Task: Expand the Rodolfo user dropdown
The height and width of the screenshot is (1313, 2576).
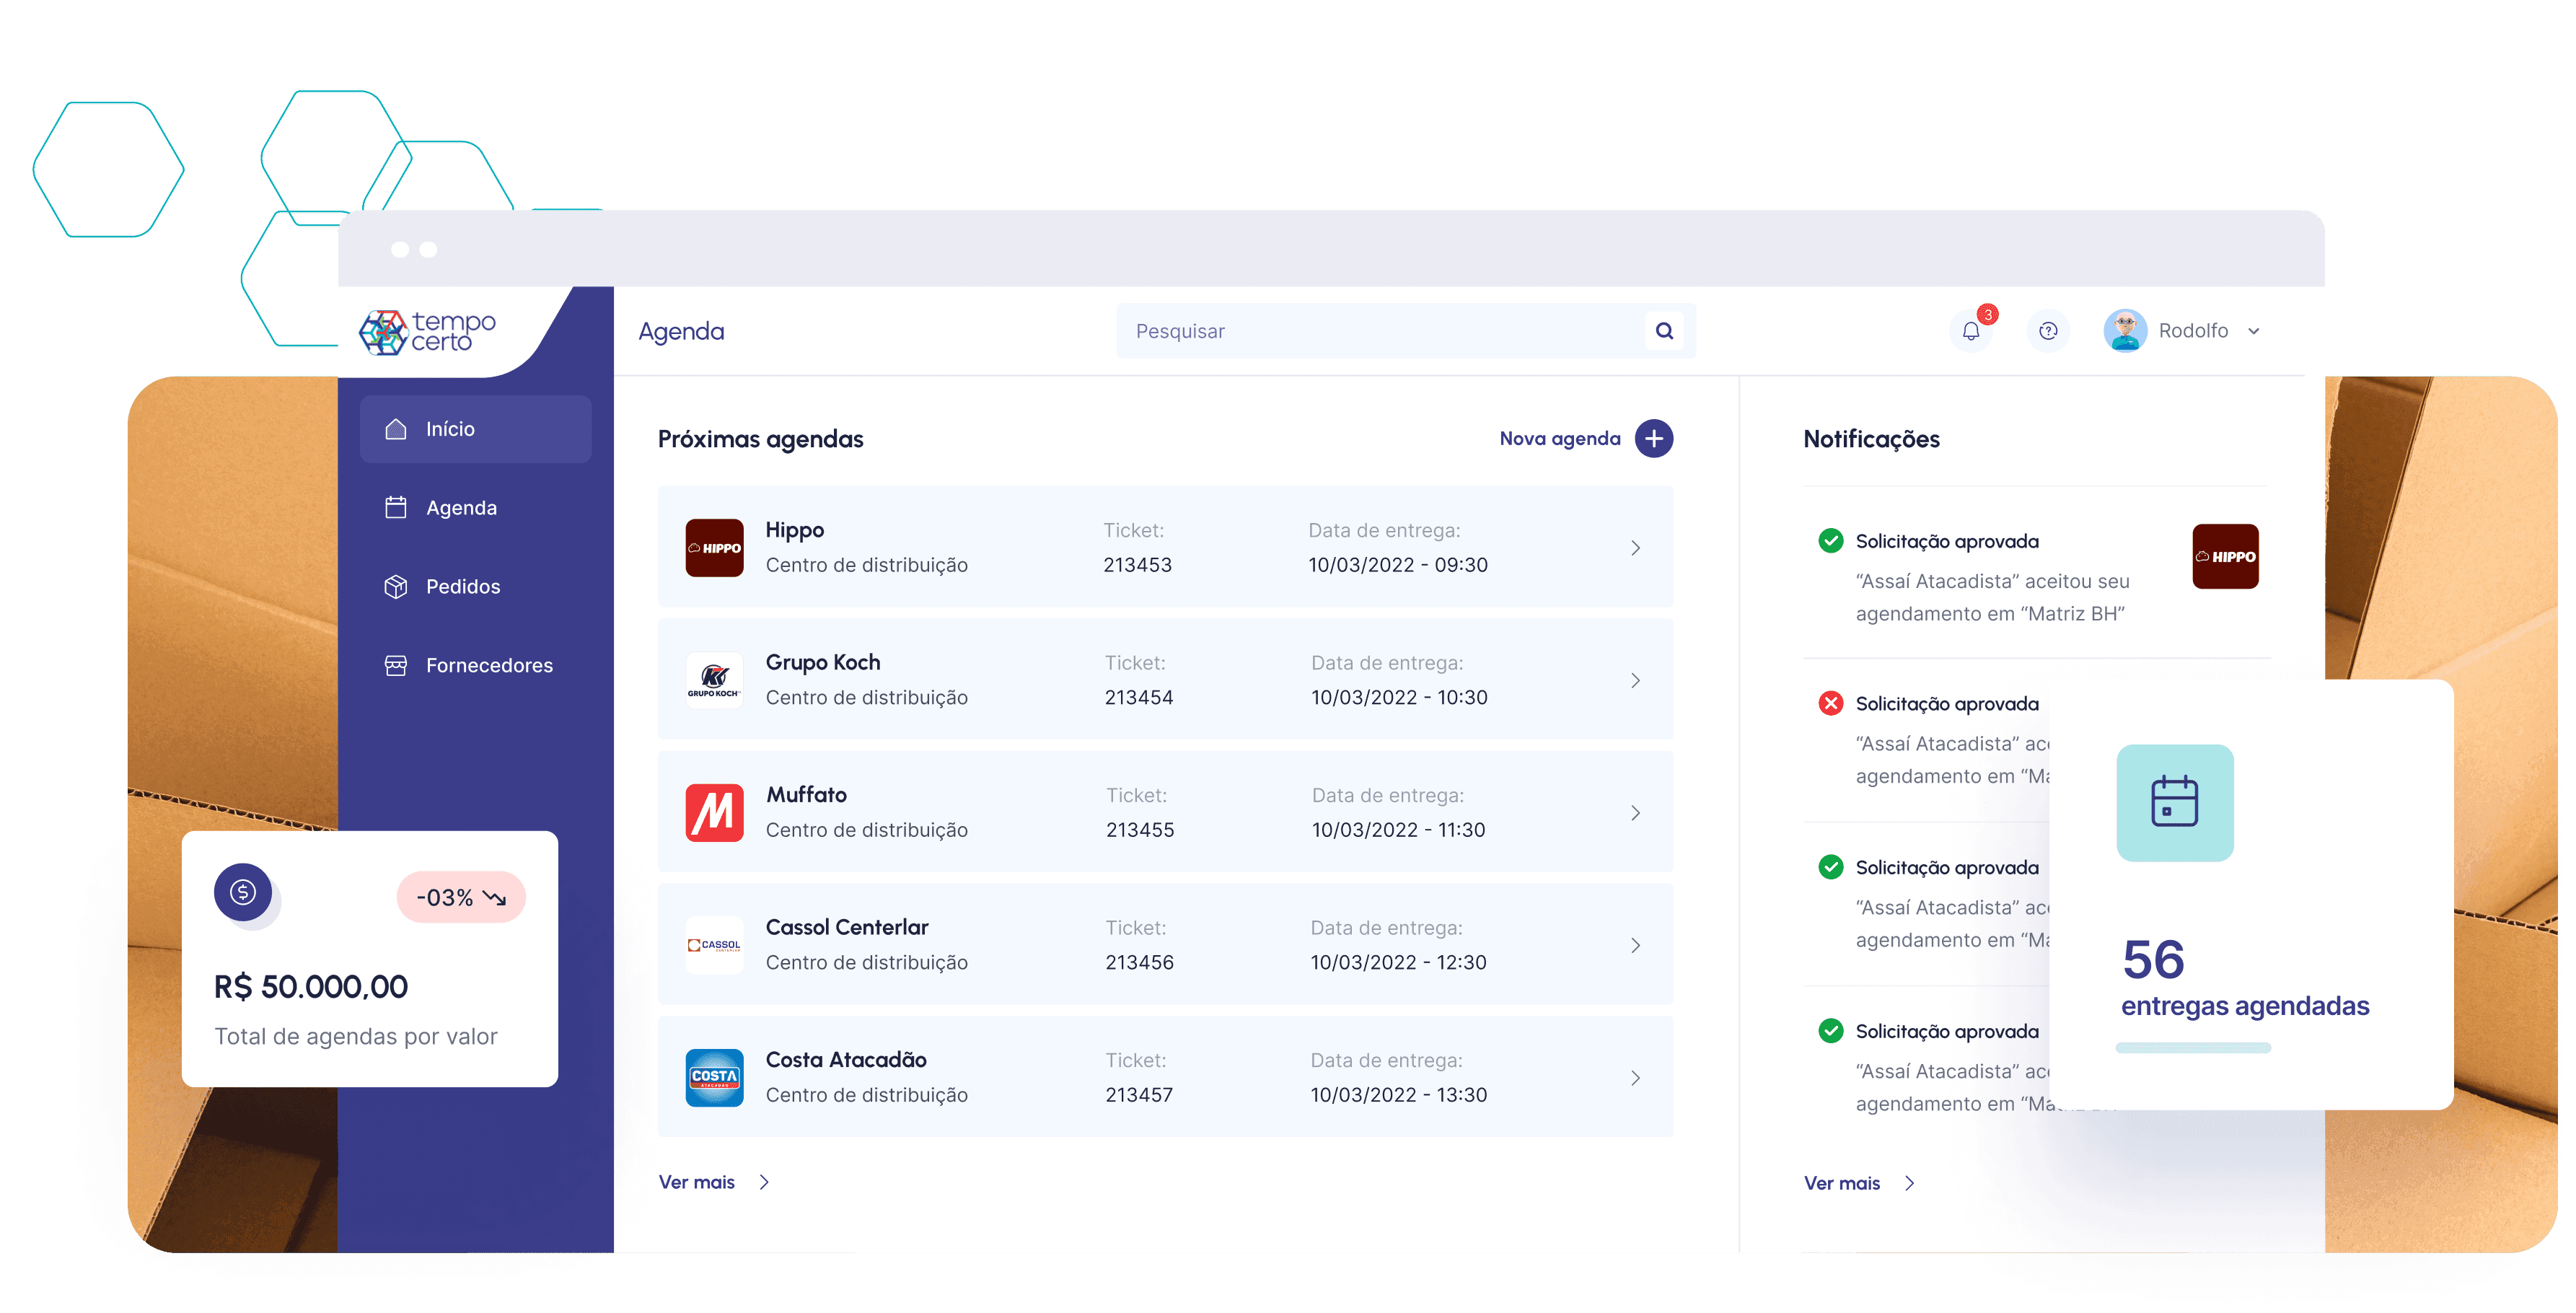Action: (2253, 331)
